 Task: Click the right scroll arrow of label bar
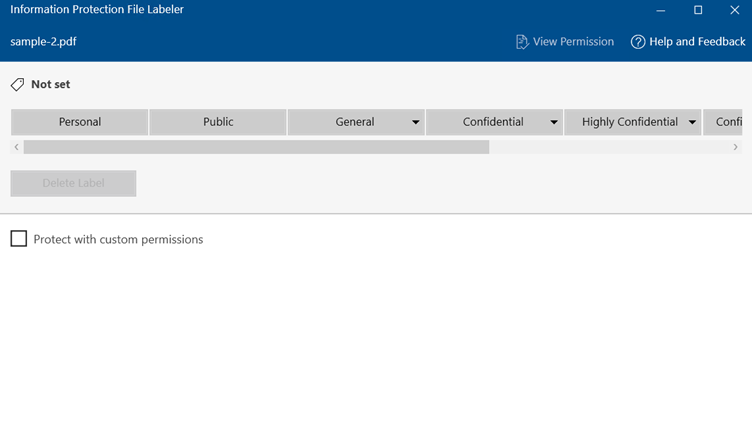tap(736, 147)
